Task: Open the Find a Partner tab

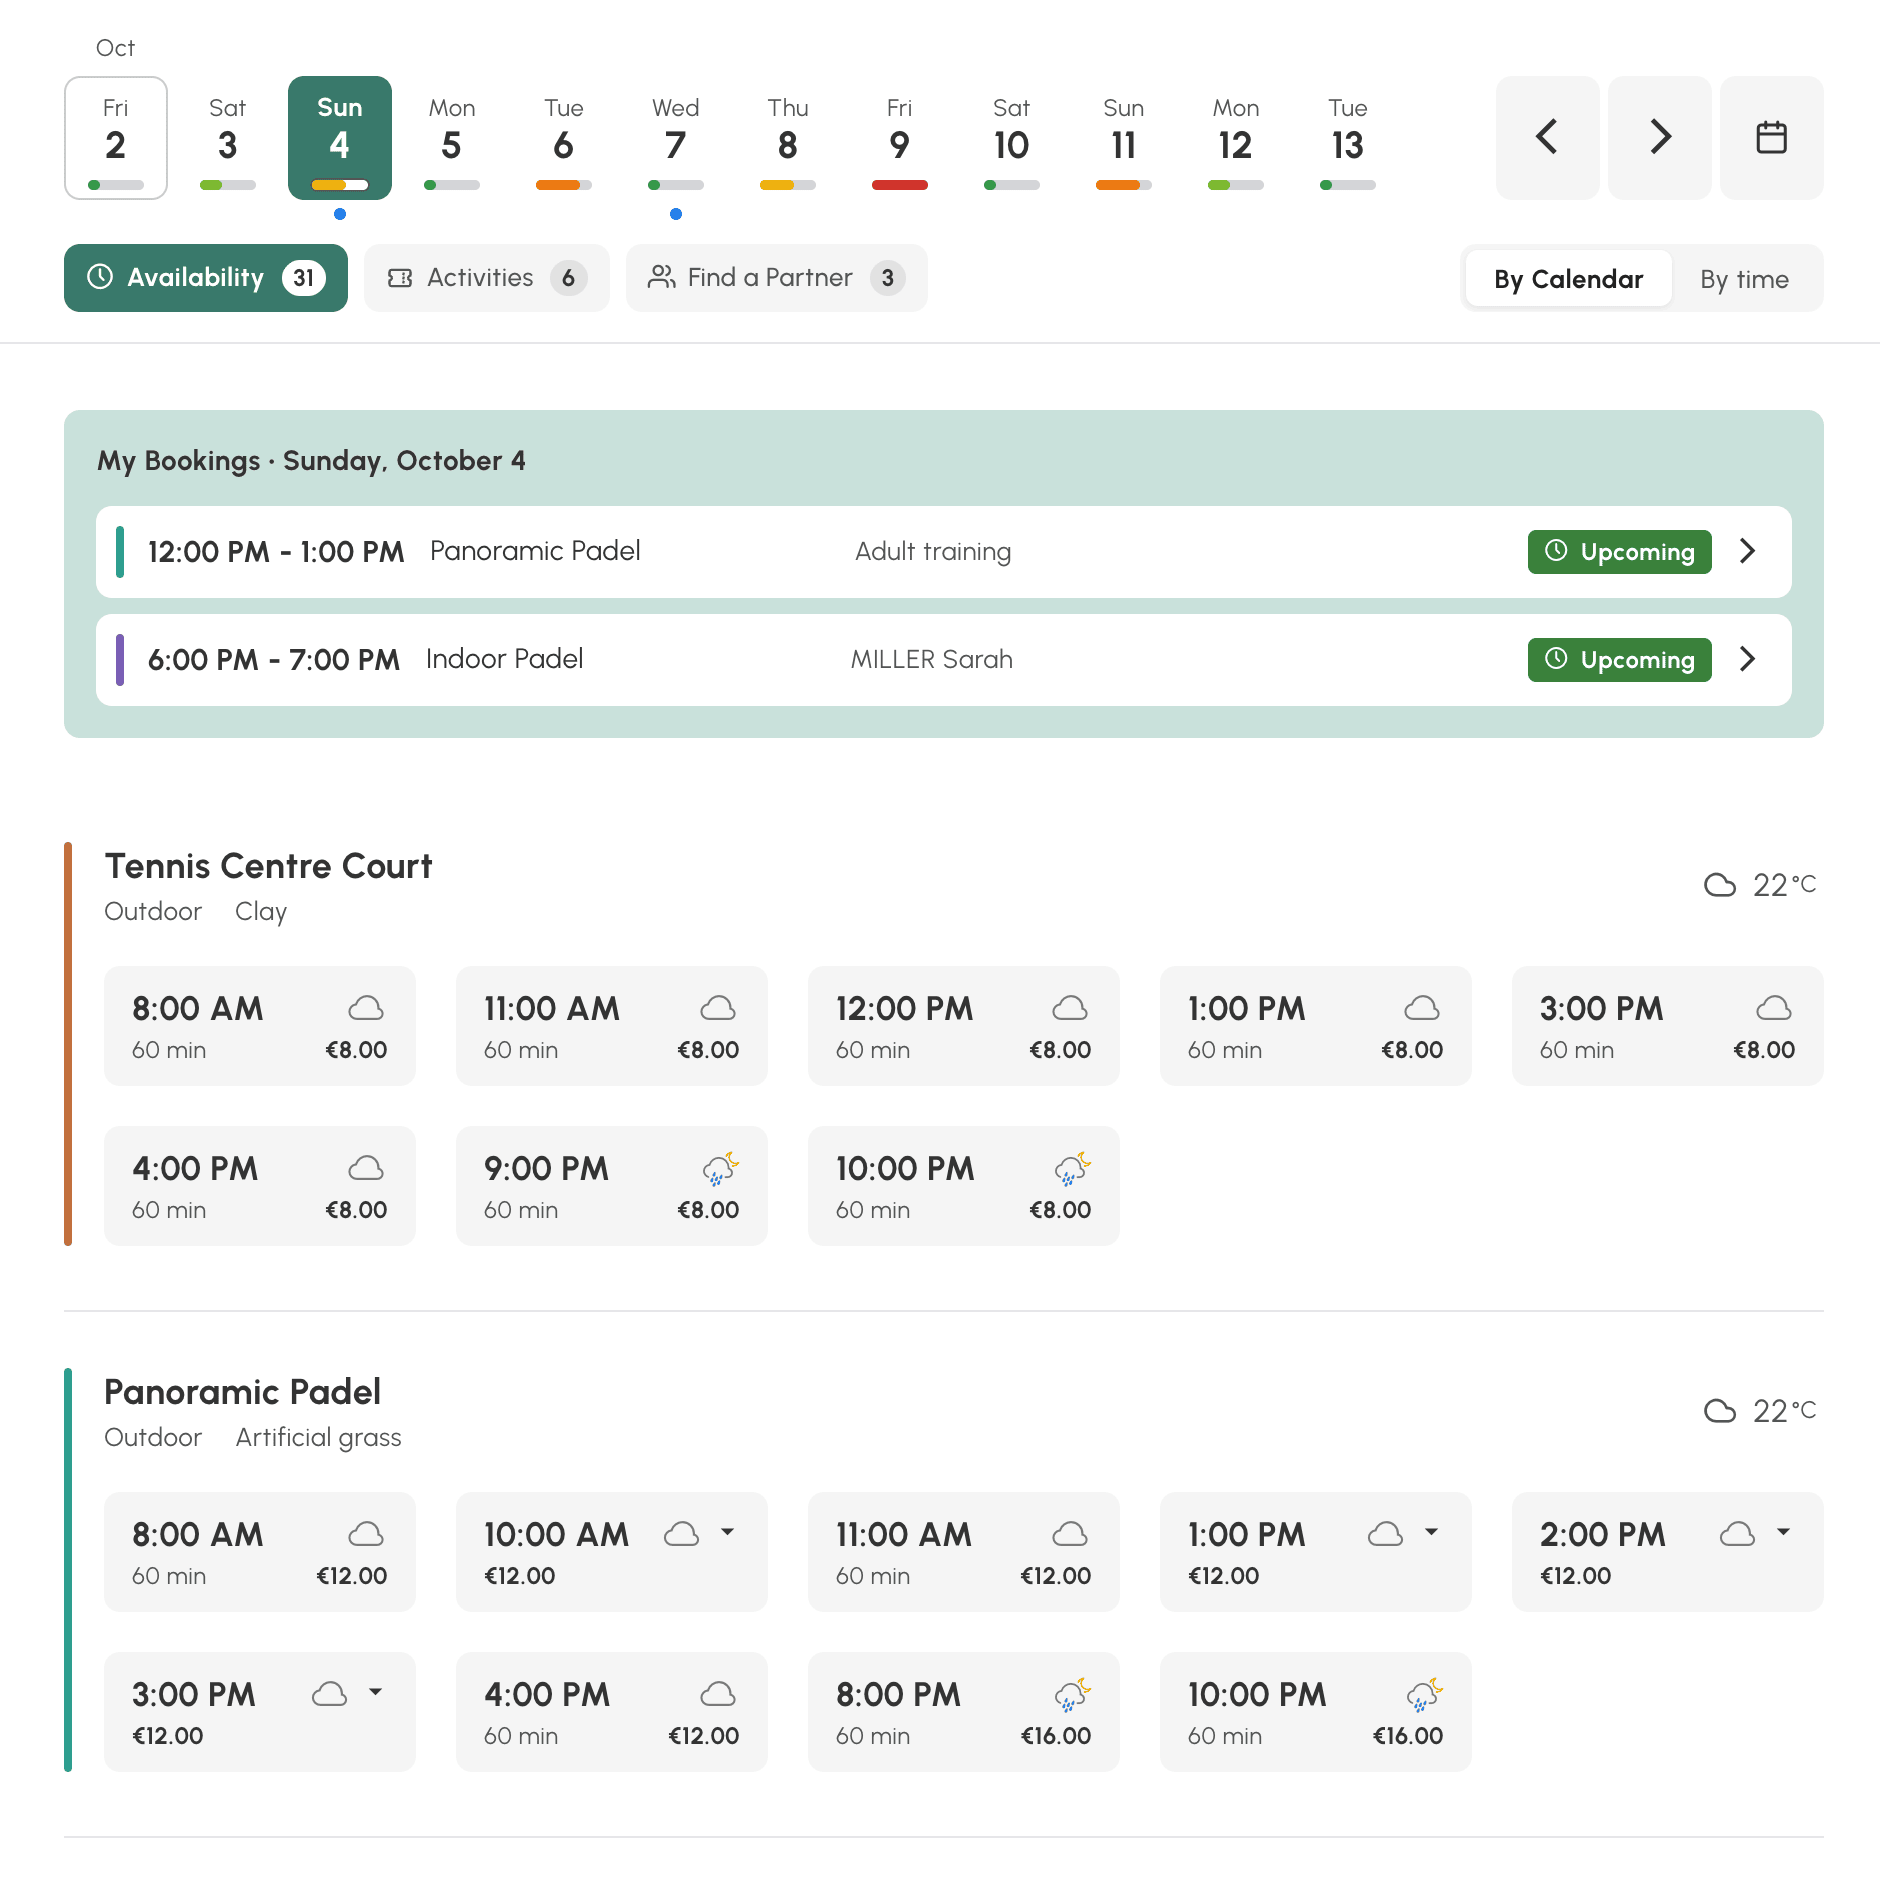Action: pyautogui.click(x=776, y=278)
